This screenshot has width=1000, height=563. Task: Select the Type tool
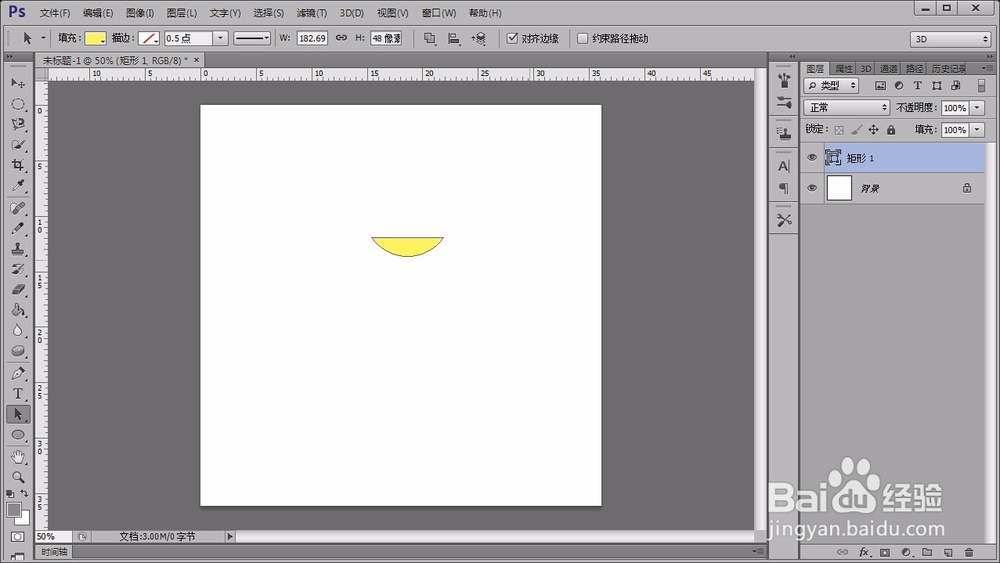tap(18, 394)
